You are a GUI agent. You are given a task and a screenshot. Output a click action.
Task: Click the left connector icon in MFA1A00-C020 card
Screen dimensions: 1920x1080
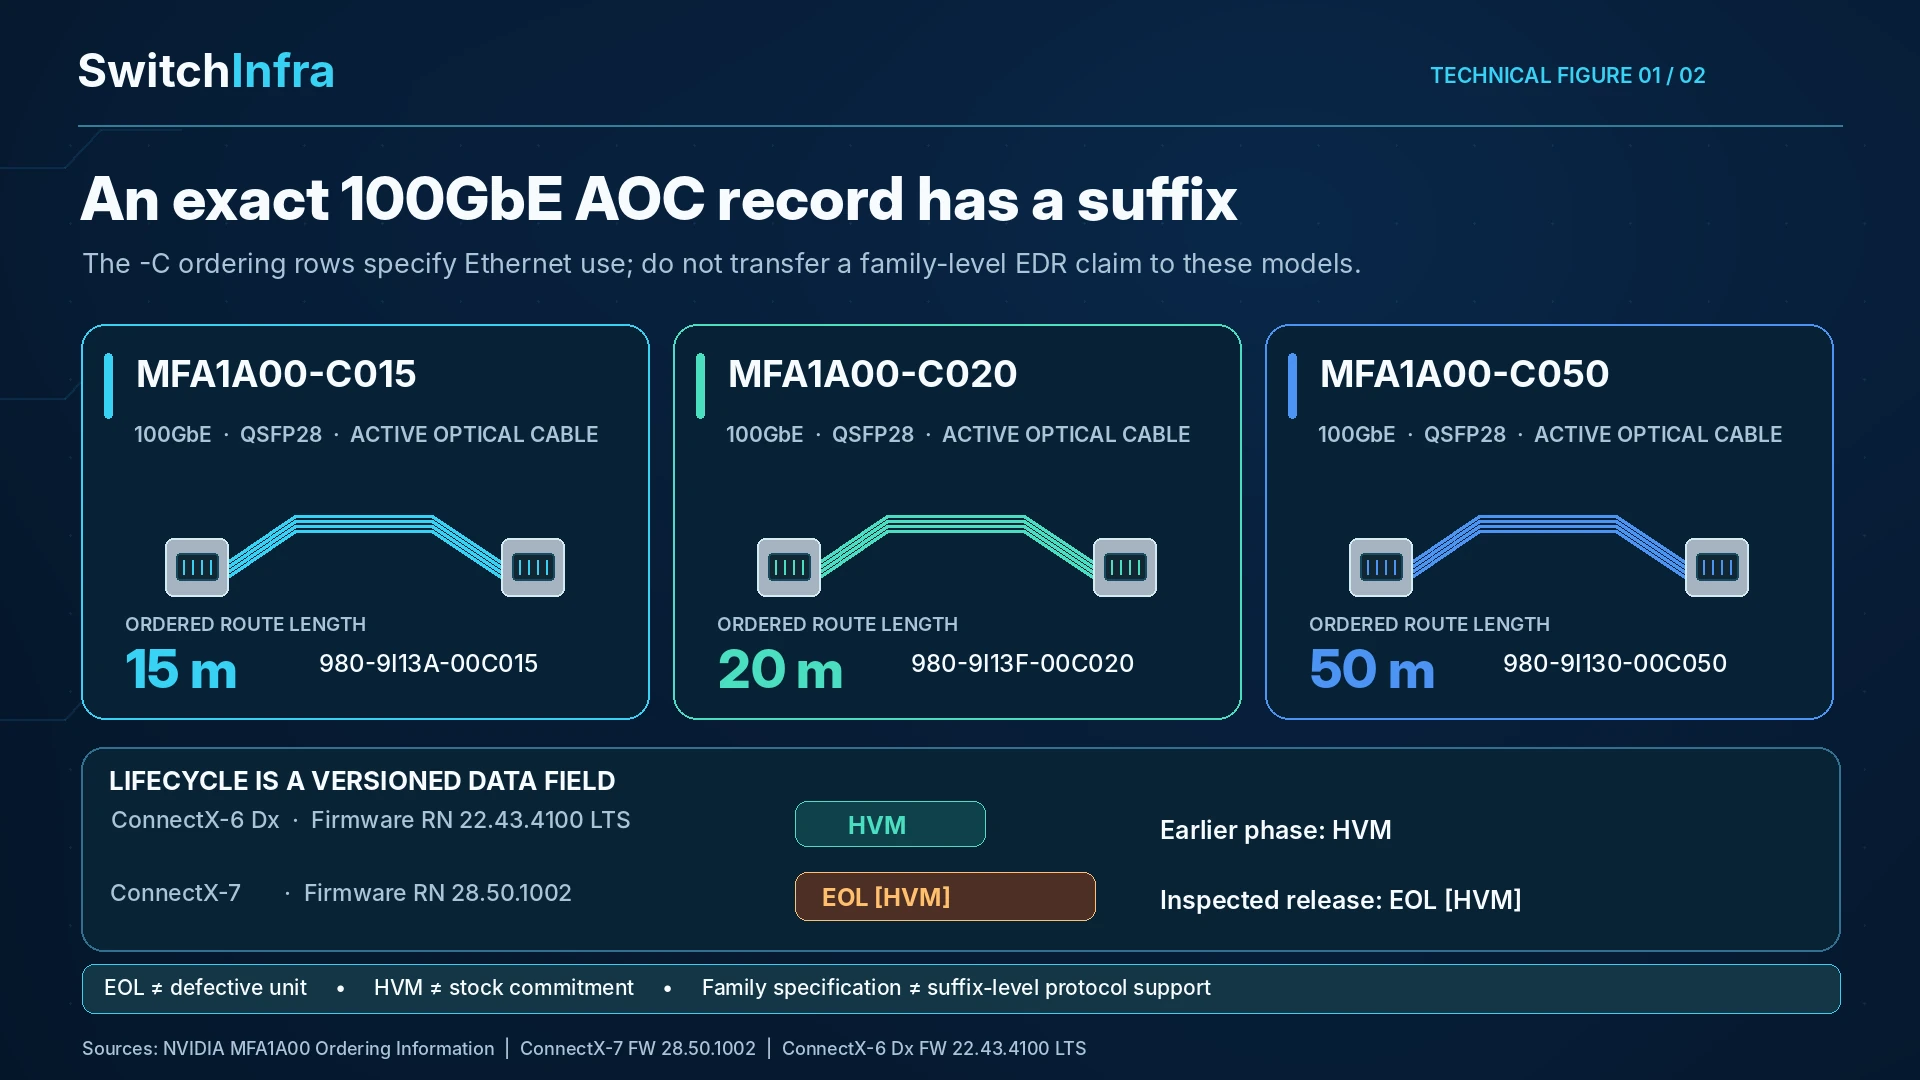789,567
